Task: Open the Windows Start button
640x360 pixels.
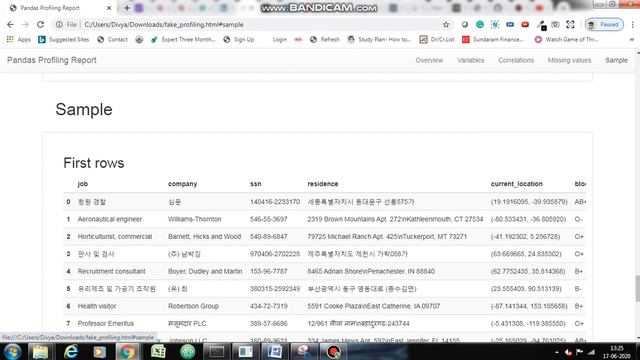Action: (x=12, y=351)
